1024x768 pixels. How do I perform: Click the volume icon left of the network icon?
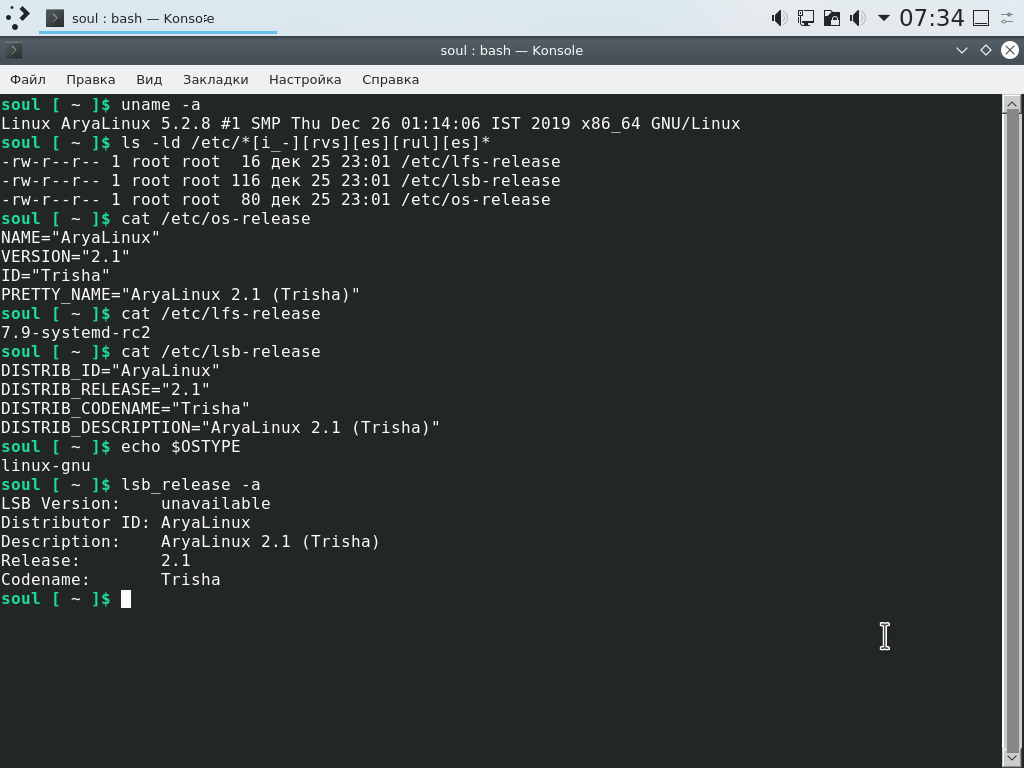coord(779,18)
